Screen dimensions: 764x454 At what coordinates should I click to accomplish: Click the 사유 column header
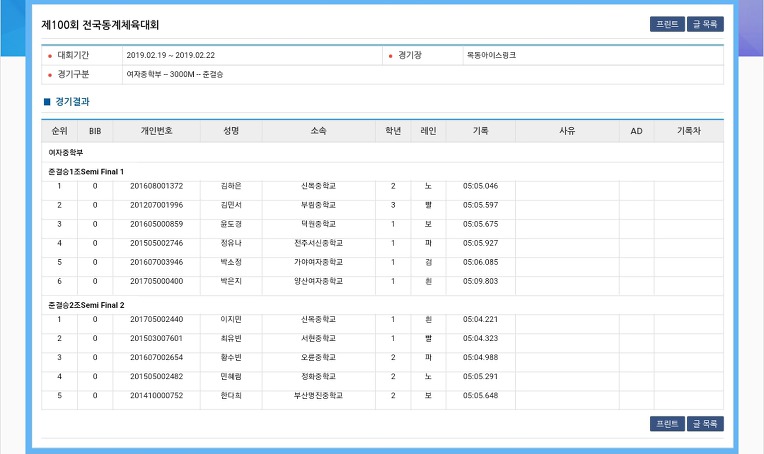(x=567, y=131)
